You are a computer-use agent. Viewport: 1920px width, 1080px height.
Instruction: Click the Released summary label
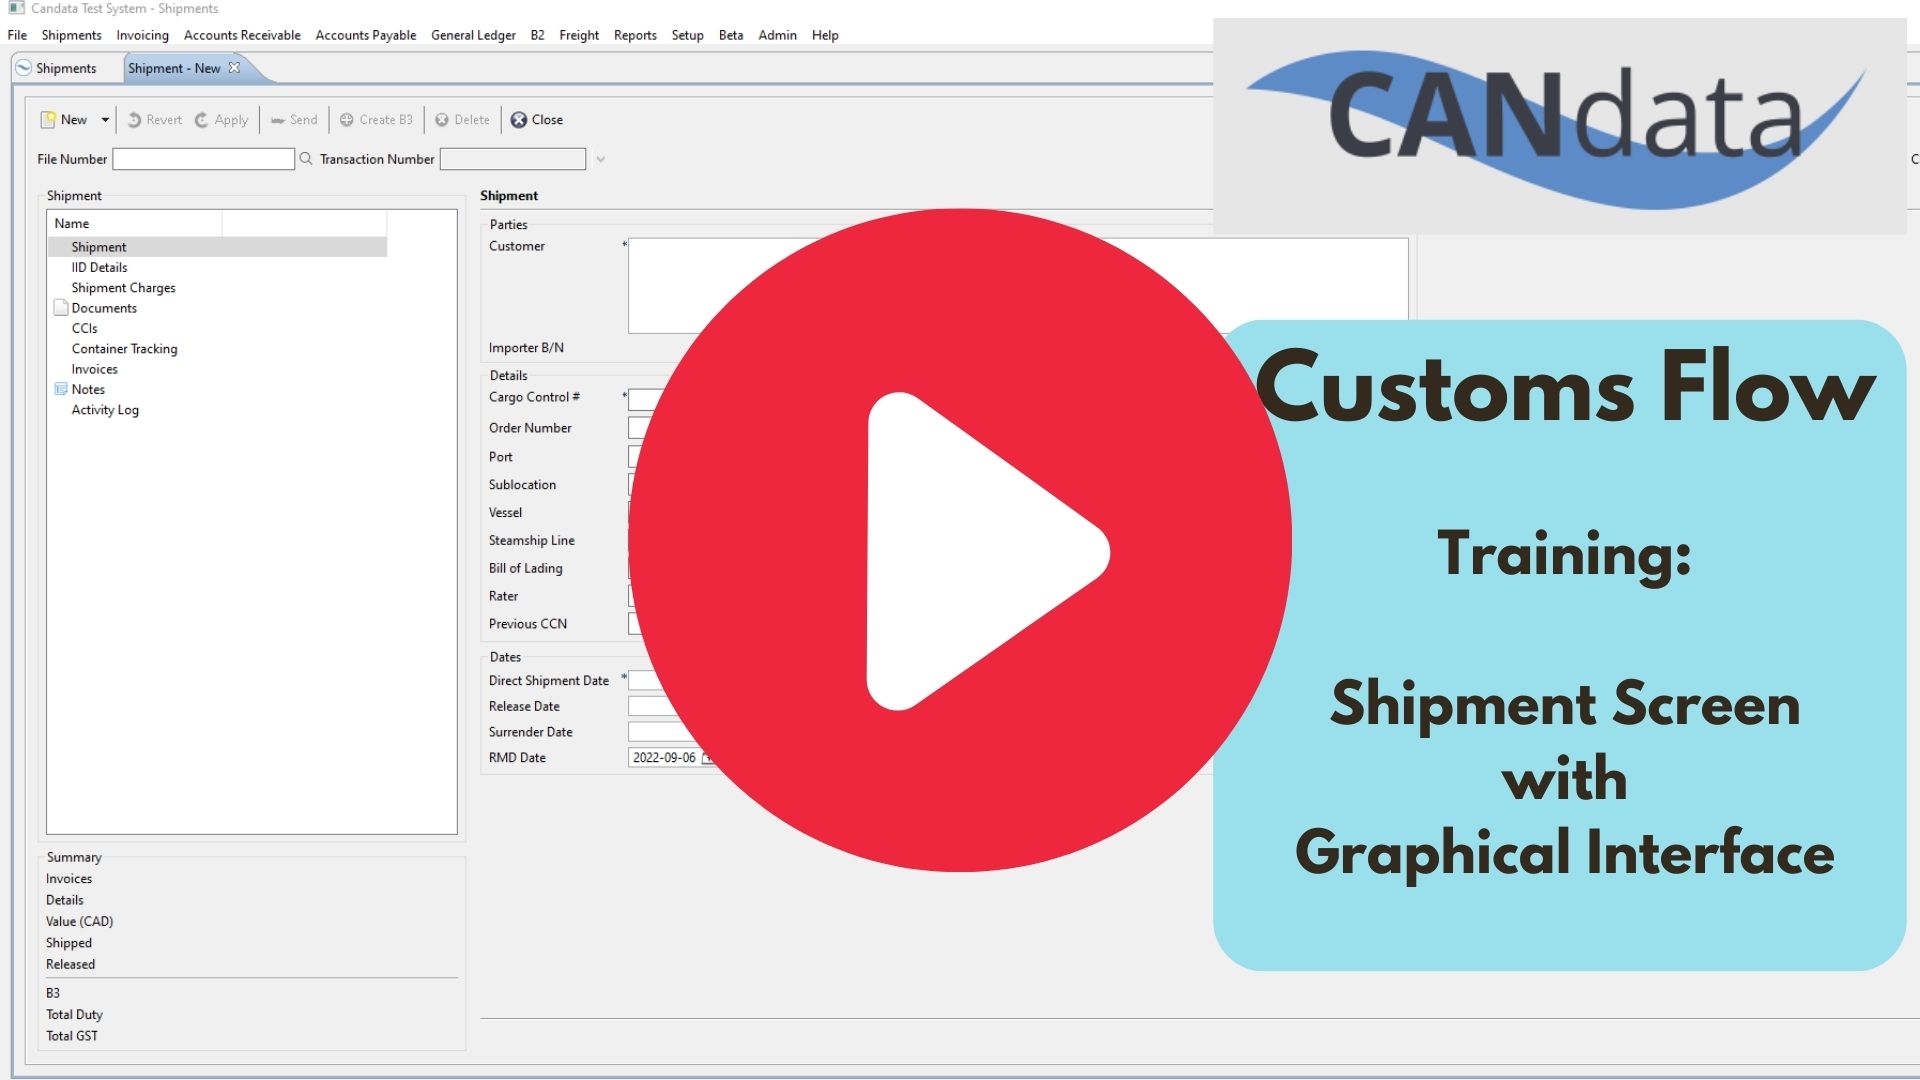click(70, 964)
